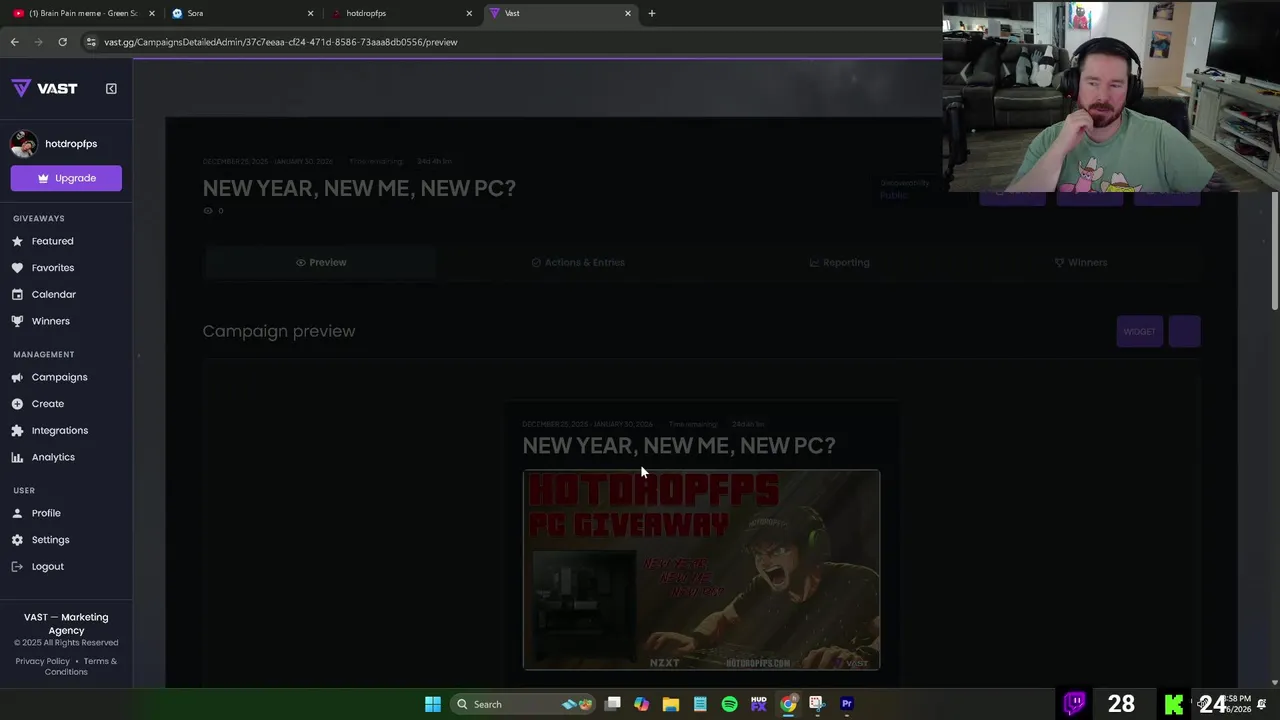Click the Create plus-circle icon
Image resolution: width=1280 pixels, height=720 pixels.
click(x=17, y=404)
